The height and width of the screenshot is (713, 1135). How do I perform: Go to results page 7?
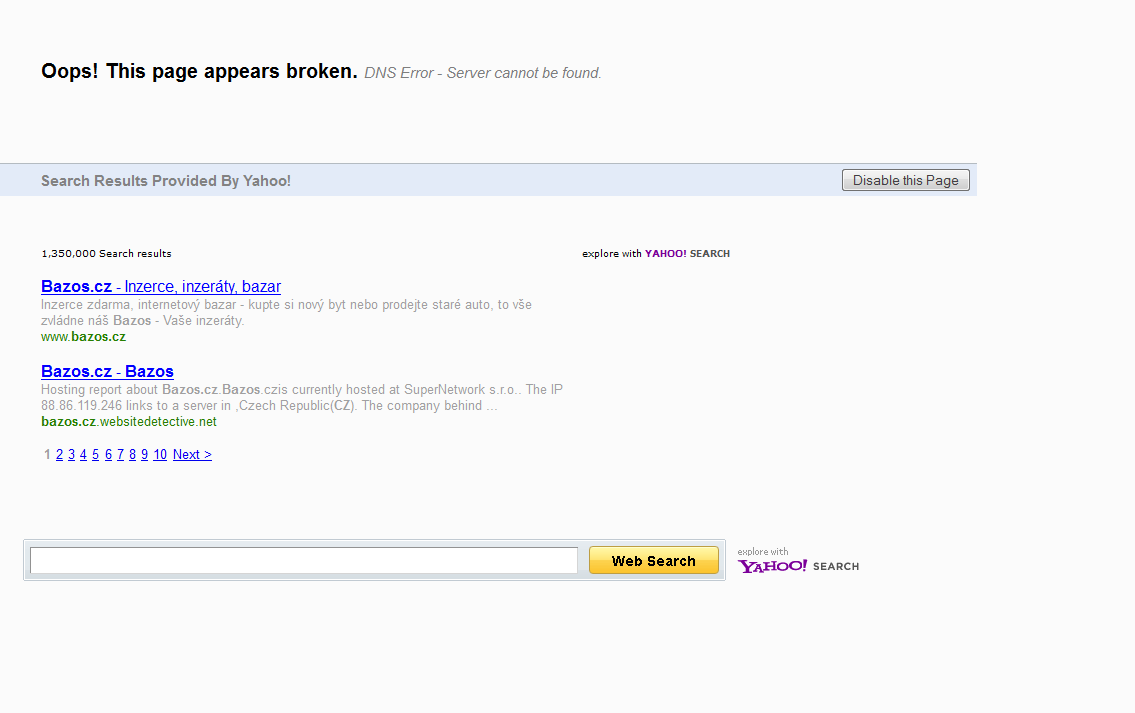pos(120,455)
